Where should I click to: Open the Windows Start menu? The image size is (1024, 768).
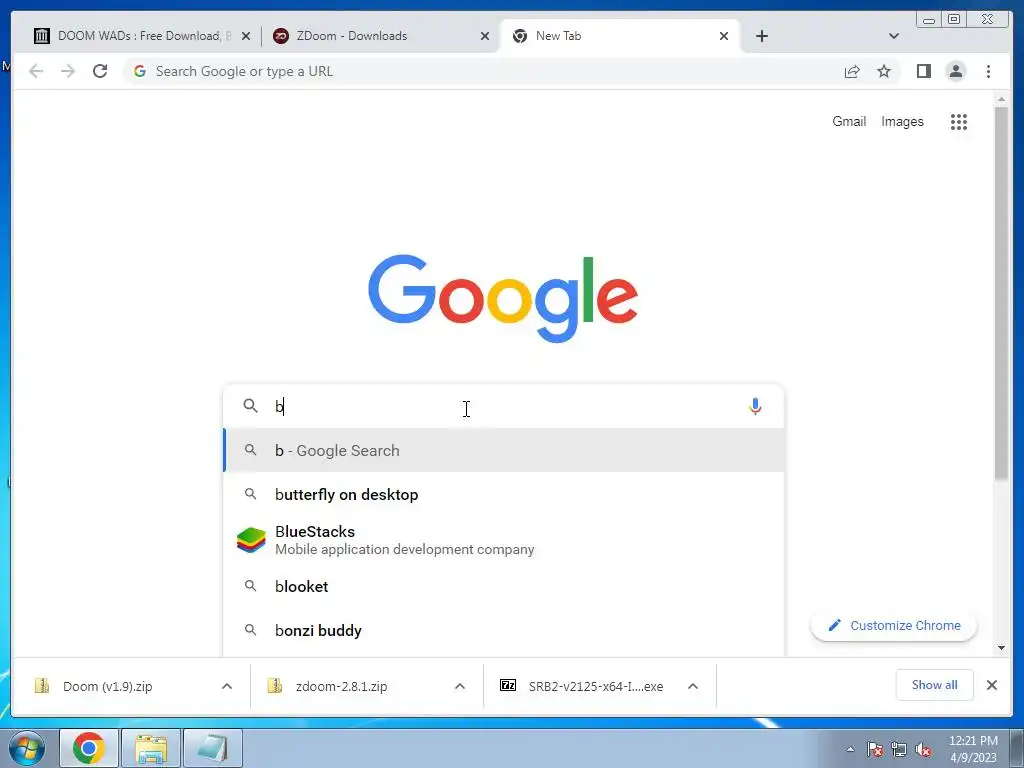27,748
